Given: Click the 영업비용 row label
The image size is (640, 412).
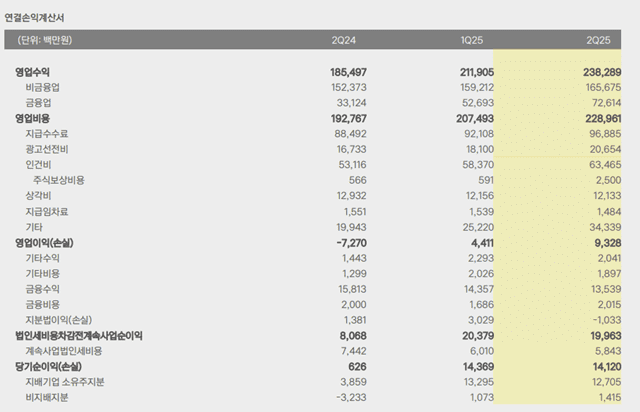Looking at the screenshot, I should coord(32,118).
